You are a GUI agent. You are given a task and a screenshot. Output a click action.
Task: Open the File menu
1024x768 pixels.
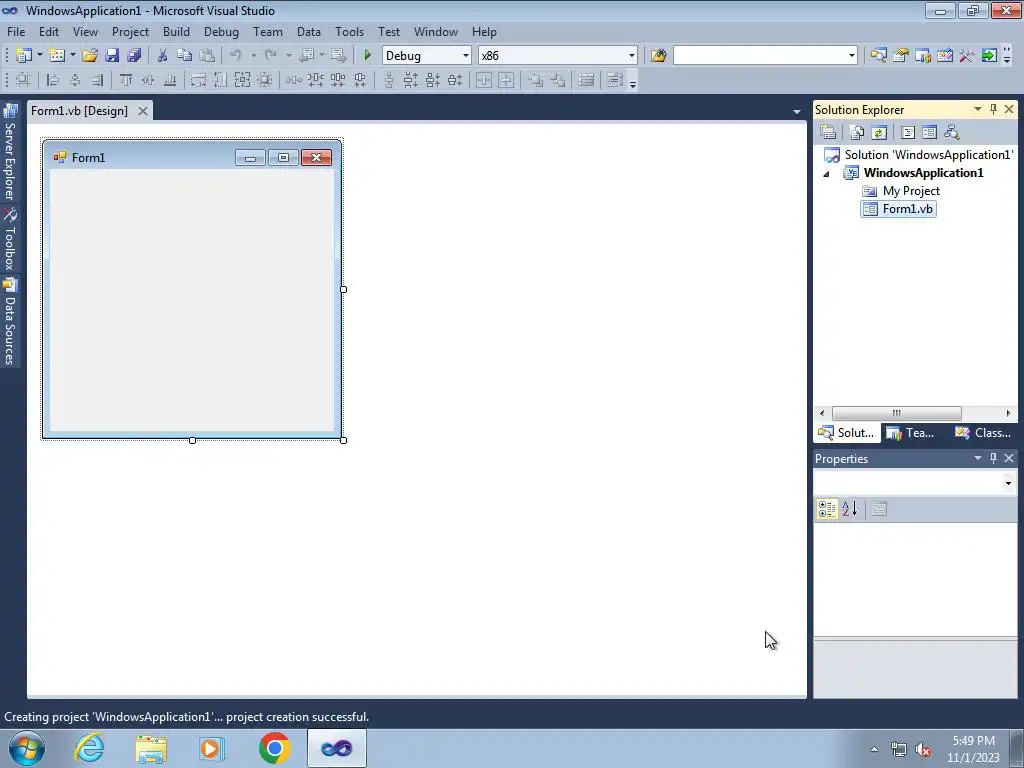pyautogui.click(x=16, y=31)
